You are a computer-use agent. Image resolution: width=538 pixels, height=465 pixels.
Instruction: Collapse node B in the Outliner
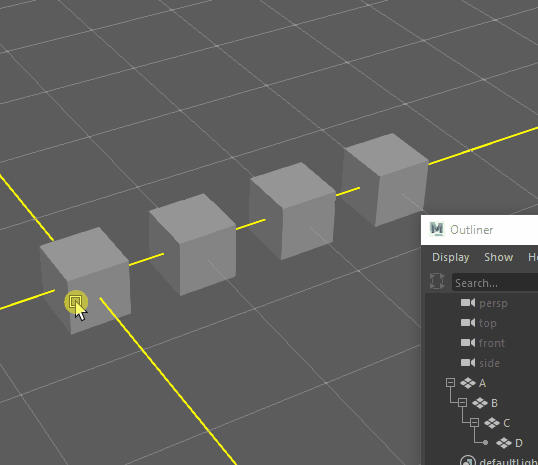(463, 402)
